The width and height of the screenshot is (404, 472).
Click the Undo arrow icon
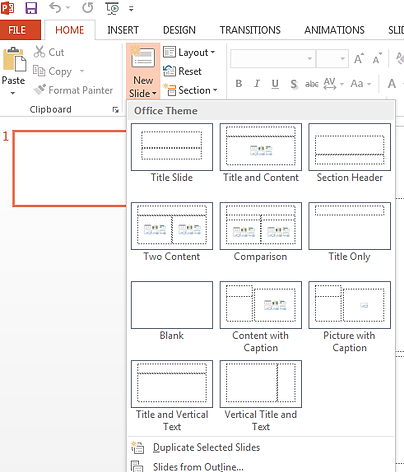(x=55, y=7)
